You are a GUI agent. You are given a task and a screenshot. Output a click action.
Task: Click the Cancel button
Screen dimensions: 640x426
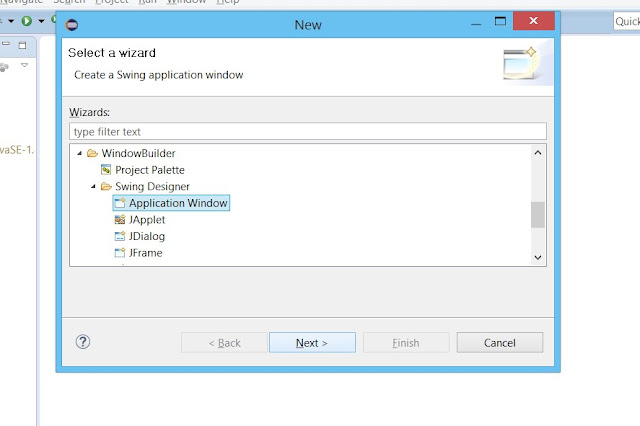point(500,343)
